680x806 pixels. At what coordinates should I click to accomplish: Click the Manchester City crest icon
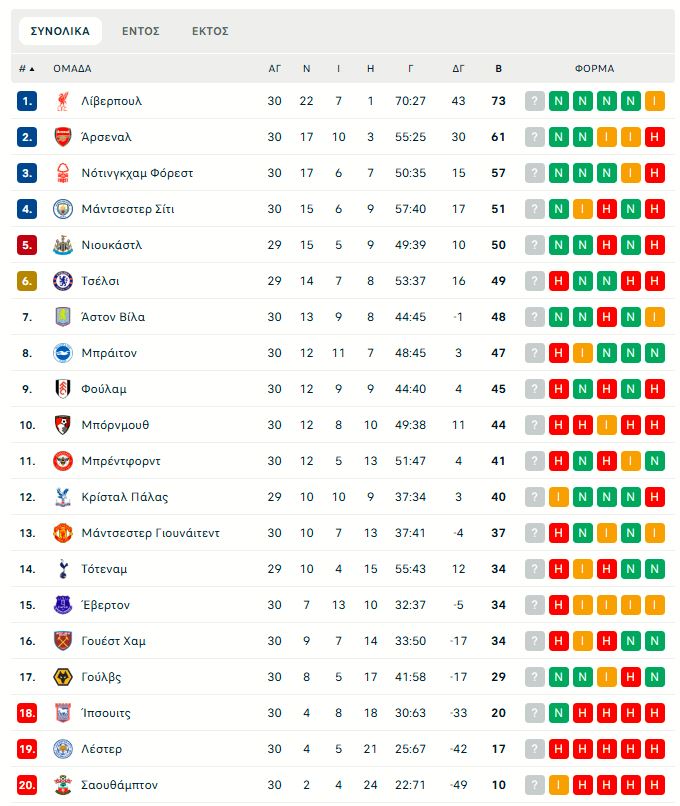(63, 209)
